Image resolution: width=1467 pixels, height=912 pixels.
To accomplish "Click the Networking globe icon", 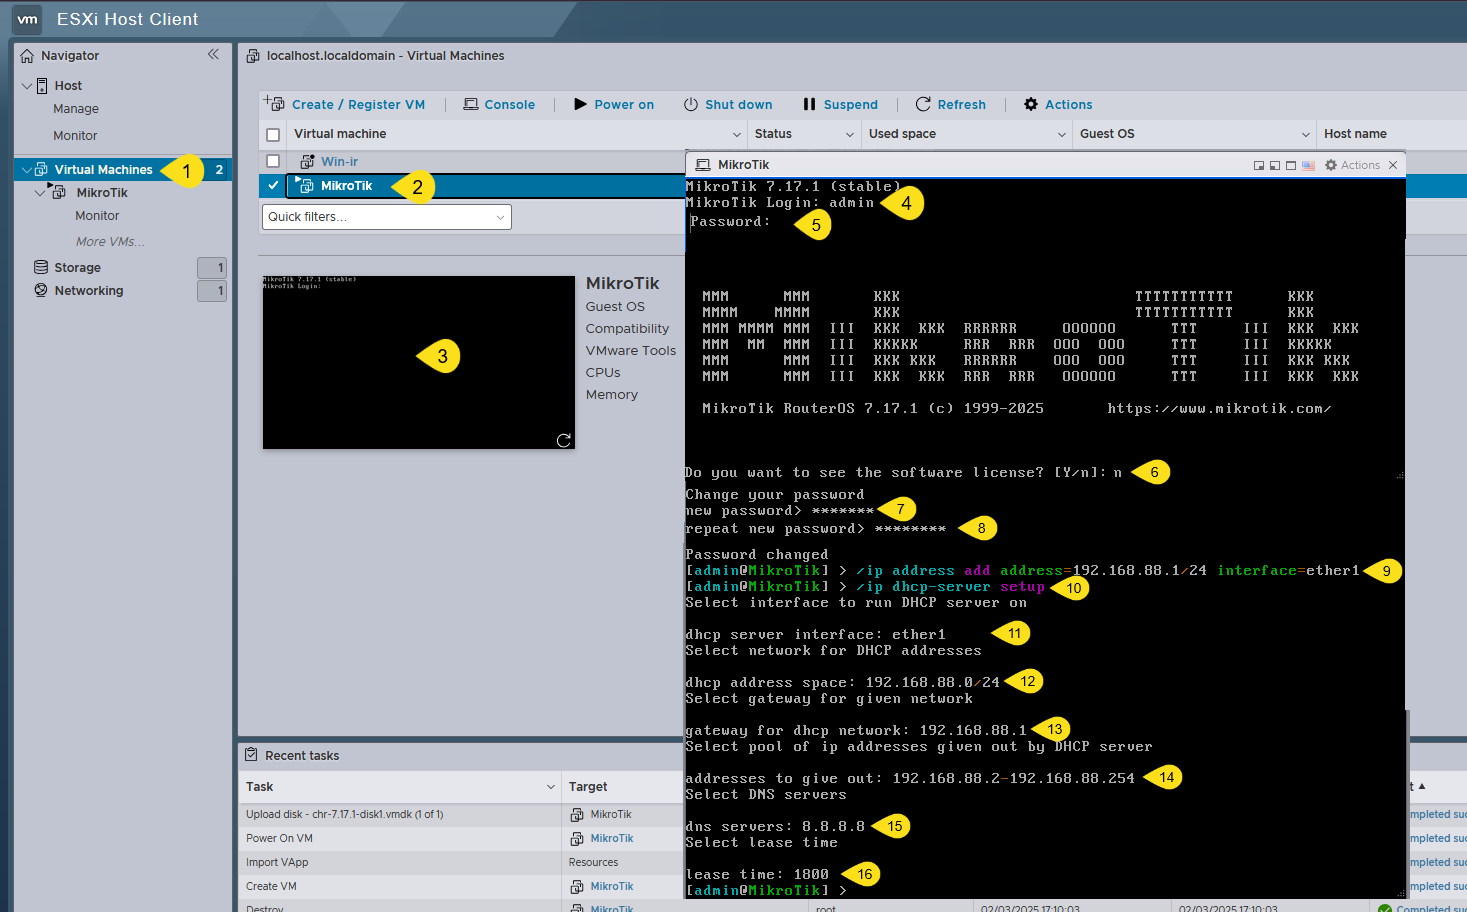I will click(41, 290).
